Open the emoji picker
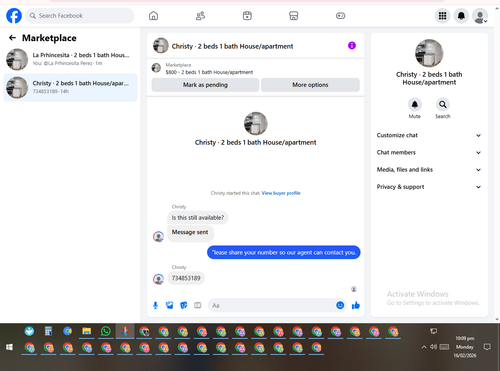 click(x=340, y=305)
